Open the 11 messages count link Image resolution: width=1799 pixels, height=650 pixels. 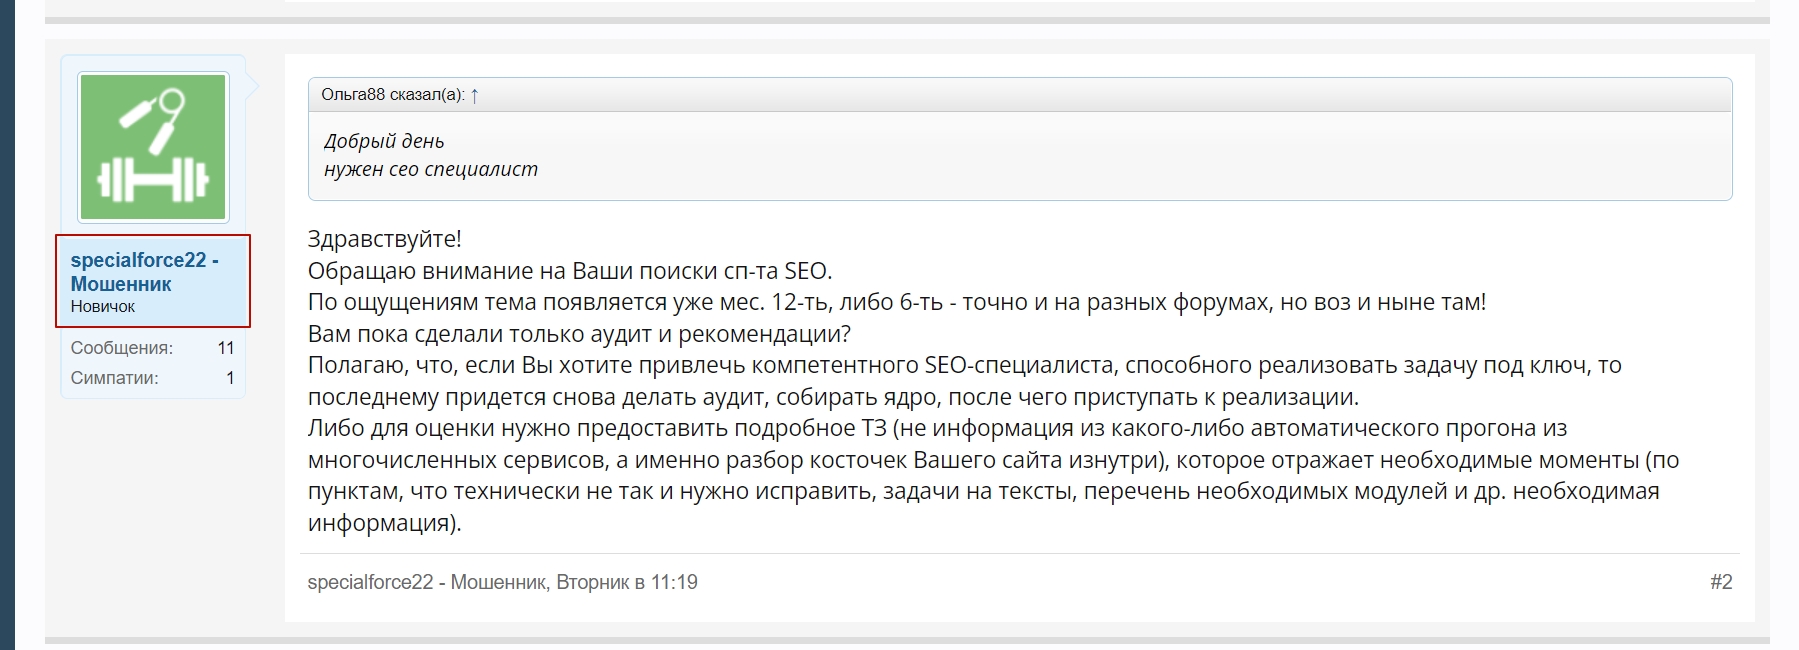pyautogui.click(x=225, y=348)
